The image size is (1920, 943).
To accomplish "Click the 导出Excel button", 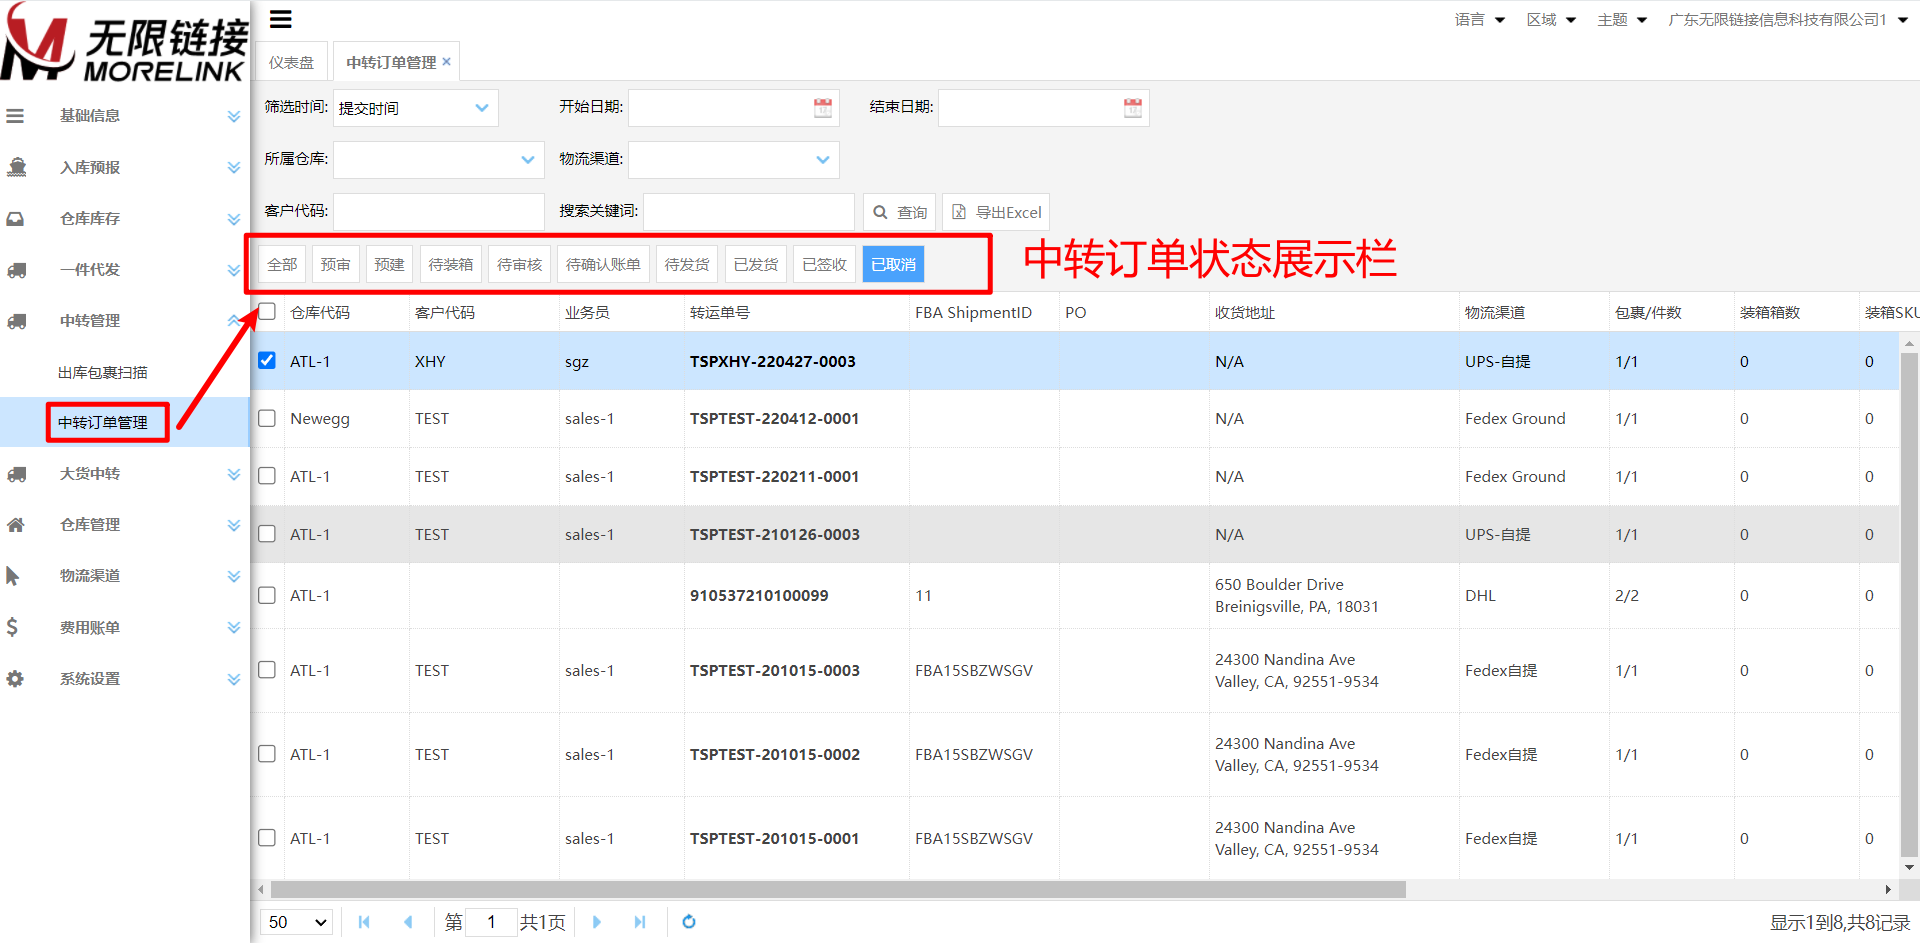I will click(x=996, y=212).
